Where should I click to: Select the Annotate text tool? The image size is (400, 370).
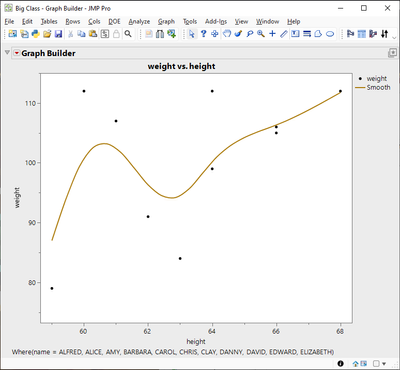point(295,34)
